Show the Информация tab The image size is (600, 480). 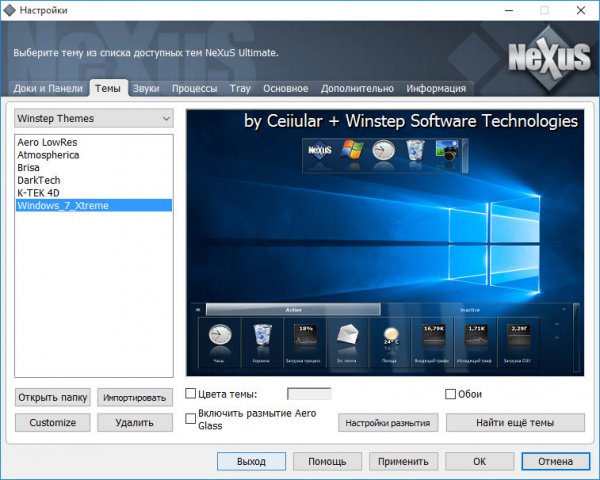[x=436, y=88]
